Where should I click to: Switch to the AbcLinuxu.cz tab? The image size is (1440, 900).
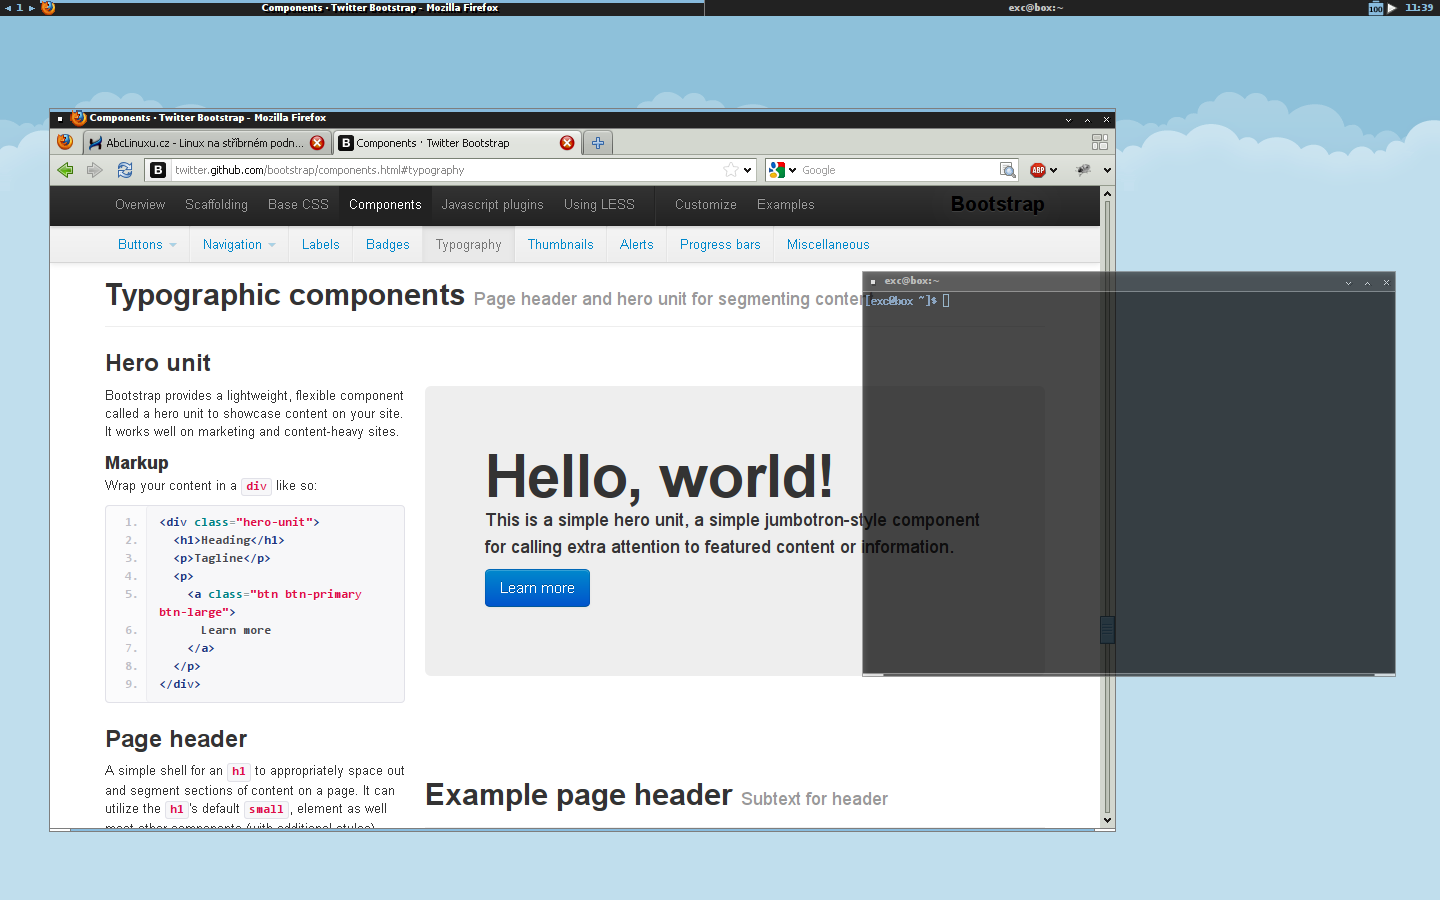(206, 143)
